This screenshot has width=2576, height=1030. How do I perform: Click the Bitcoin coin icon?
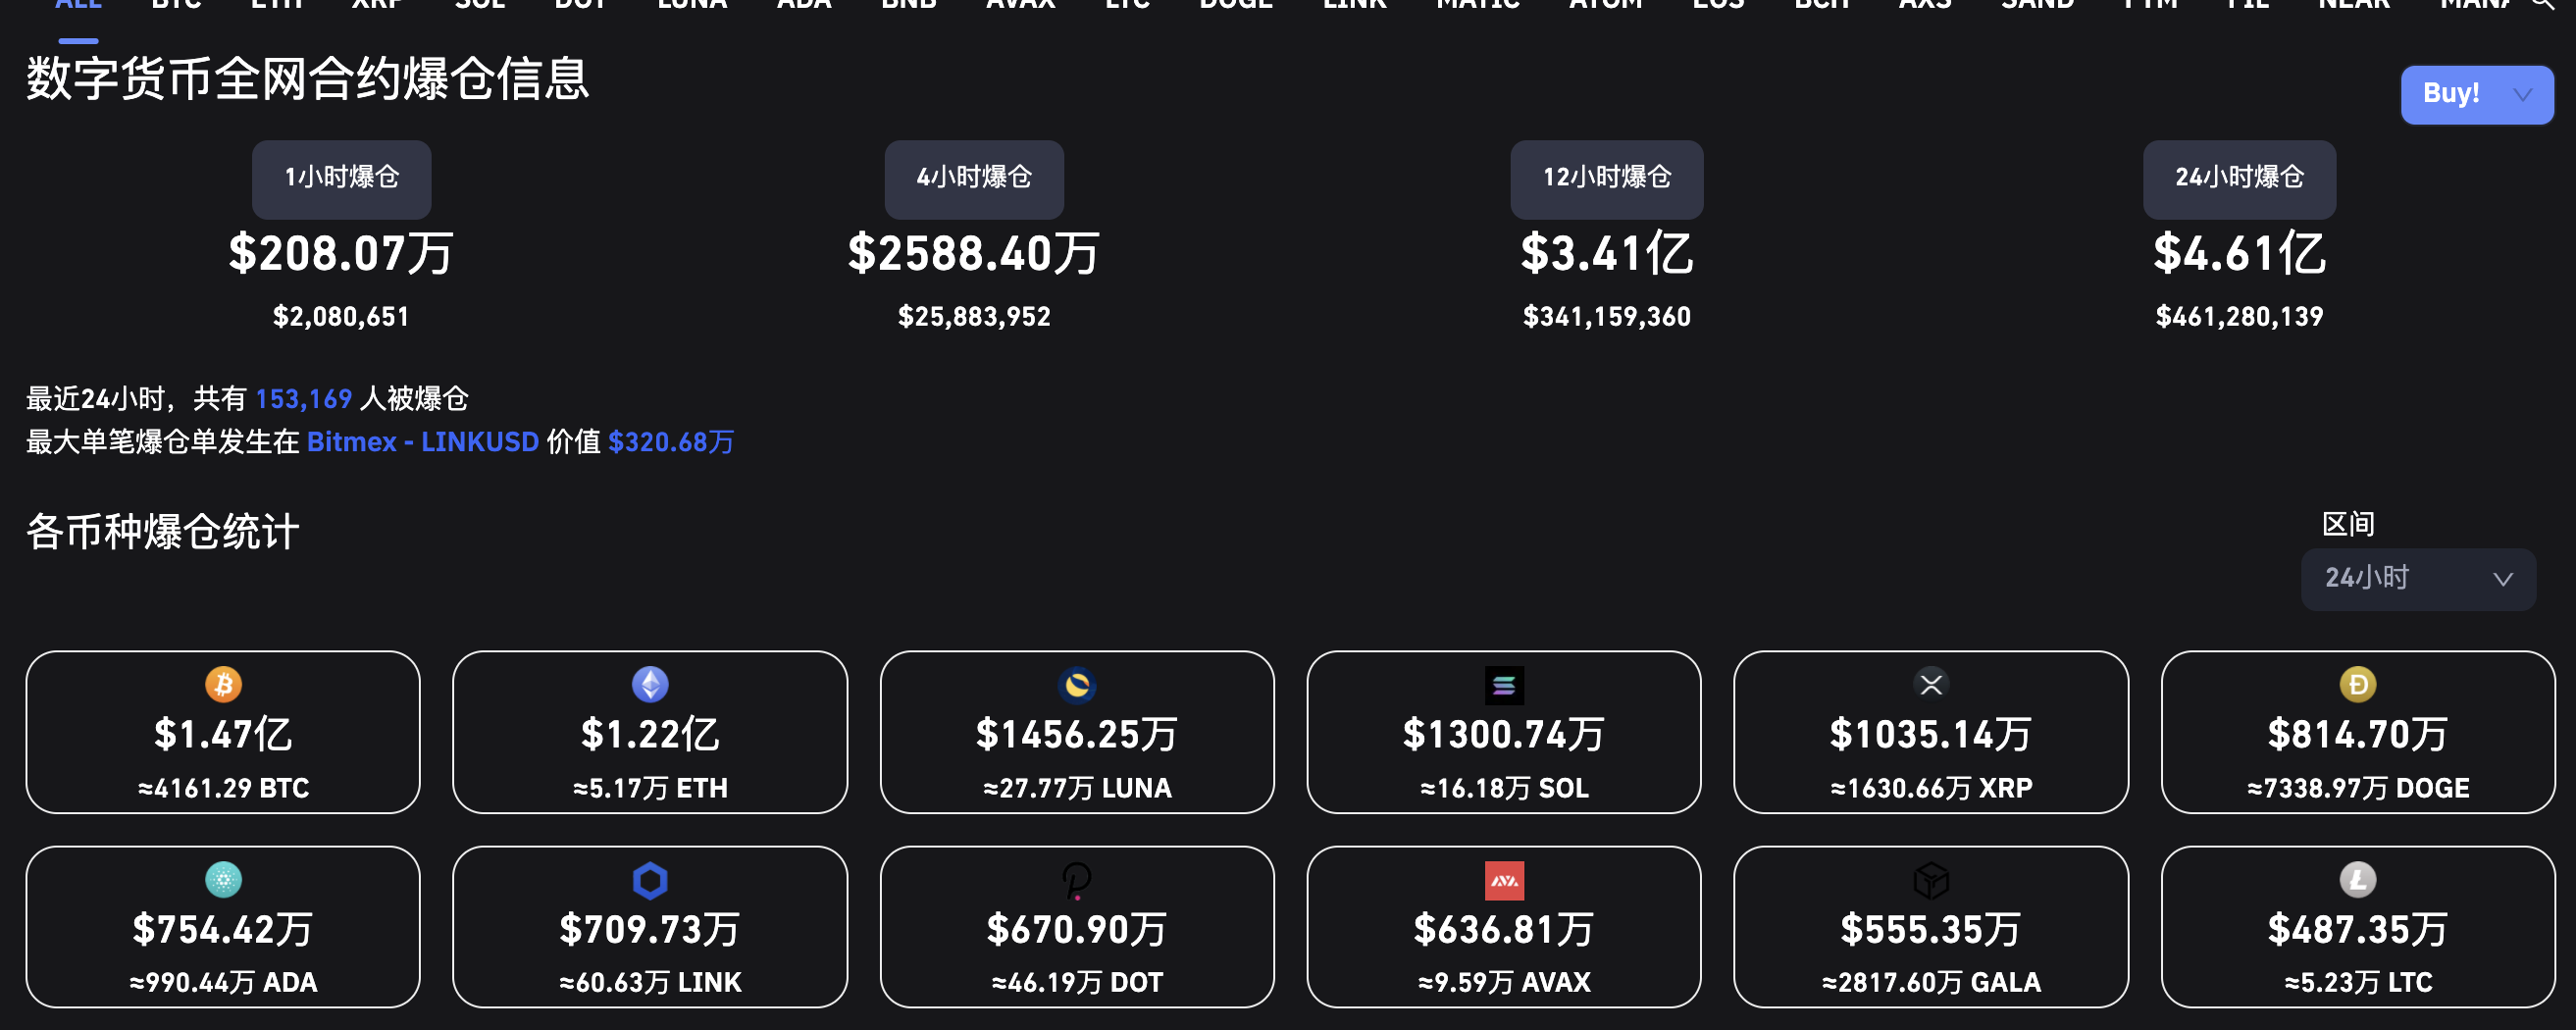click(x=223, y=685)
